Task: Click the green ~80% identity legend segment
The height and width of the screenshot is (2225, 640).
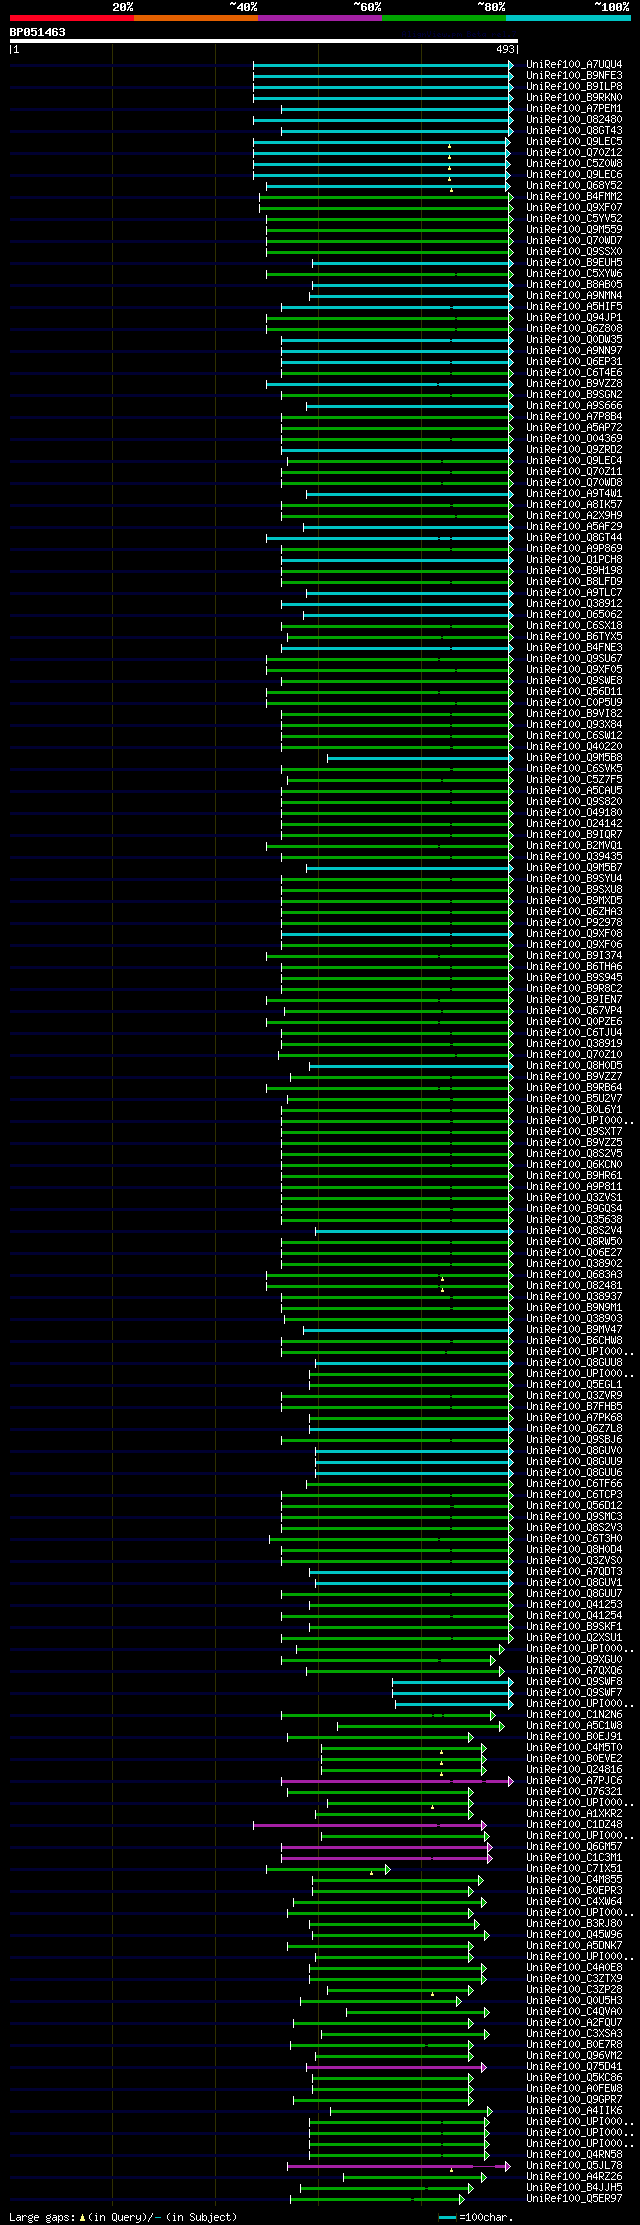Action: pyautogui.click(x=444, y=18)
